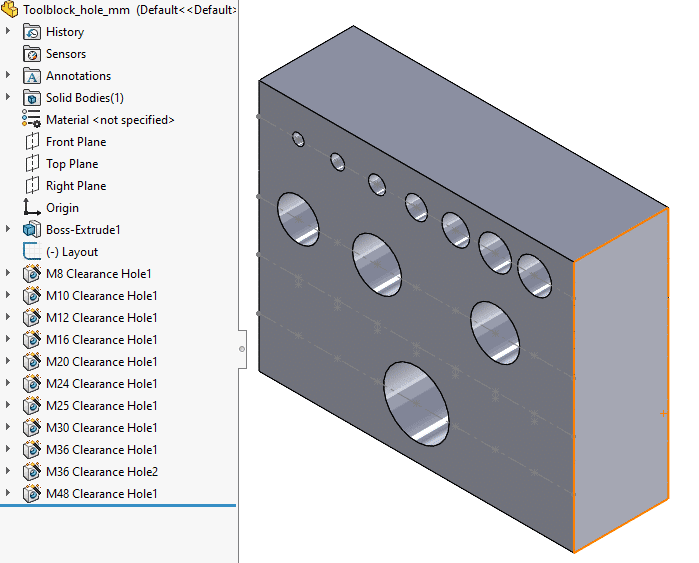Select M8 Clearance Hole1 label
699x563 pixels.
pyautogui.click(x=99, y=274)
